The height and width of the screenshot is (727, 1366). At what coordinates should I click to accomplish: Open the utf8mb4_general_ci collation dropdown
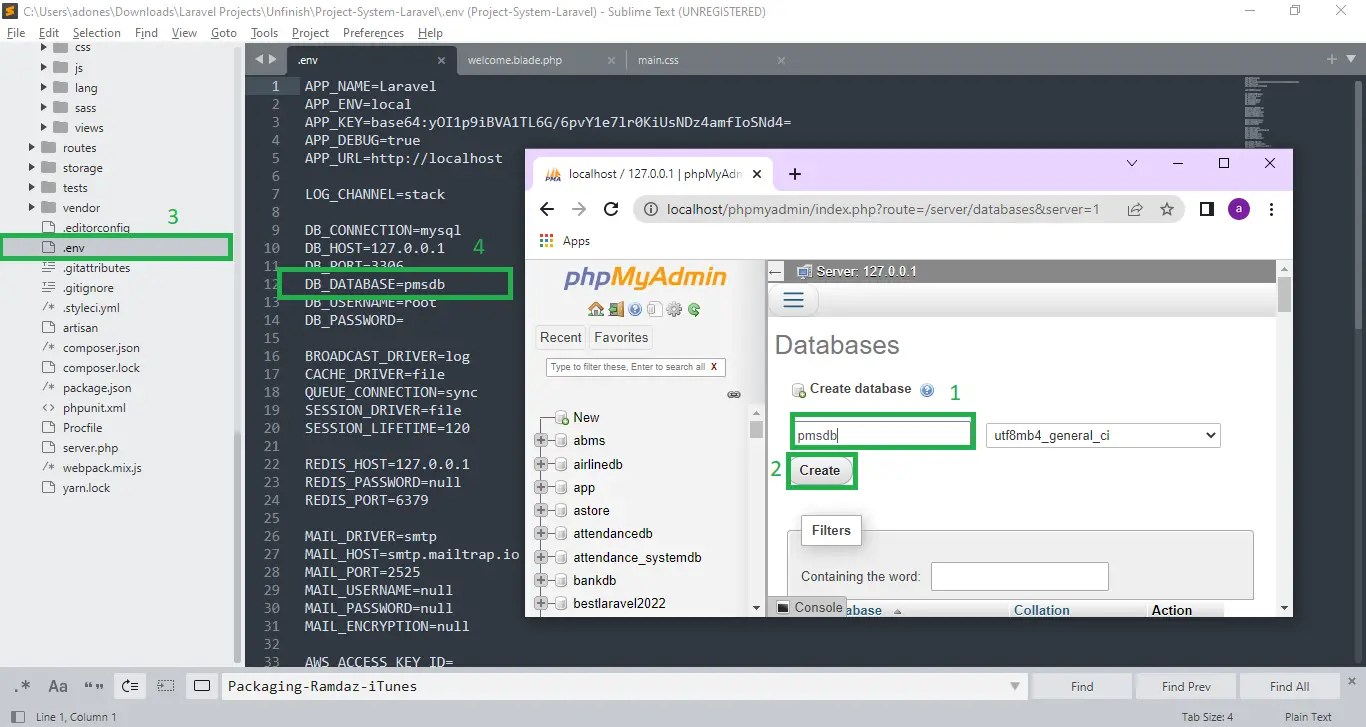tap(1103, 435)
